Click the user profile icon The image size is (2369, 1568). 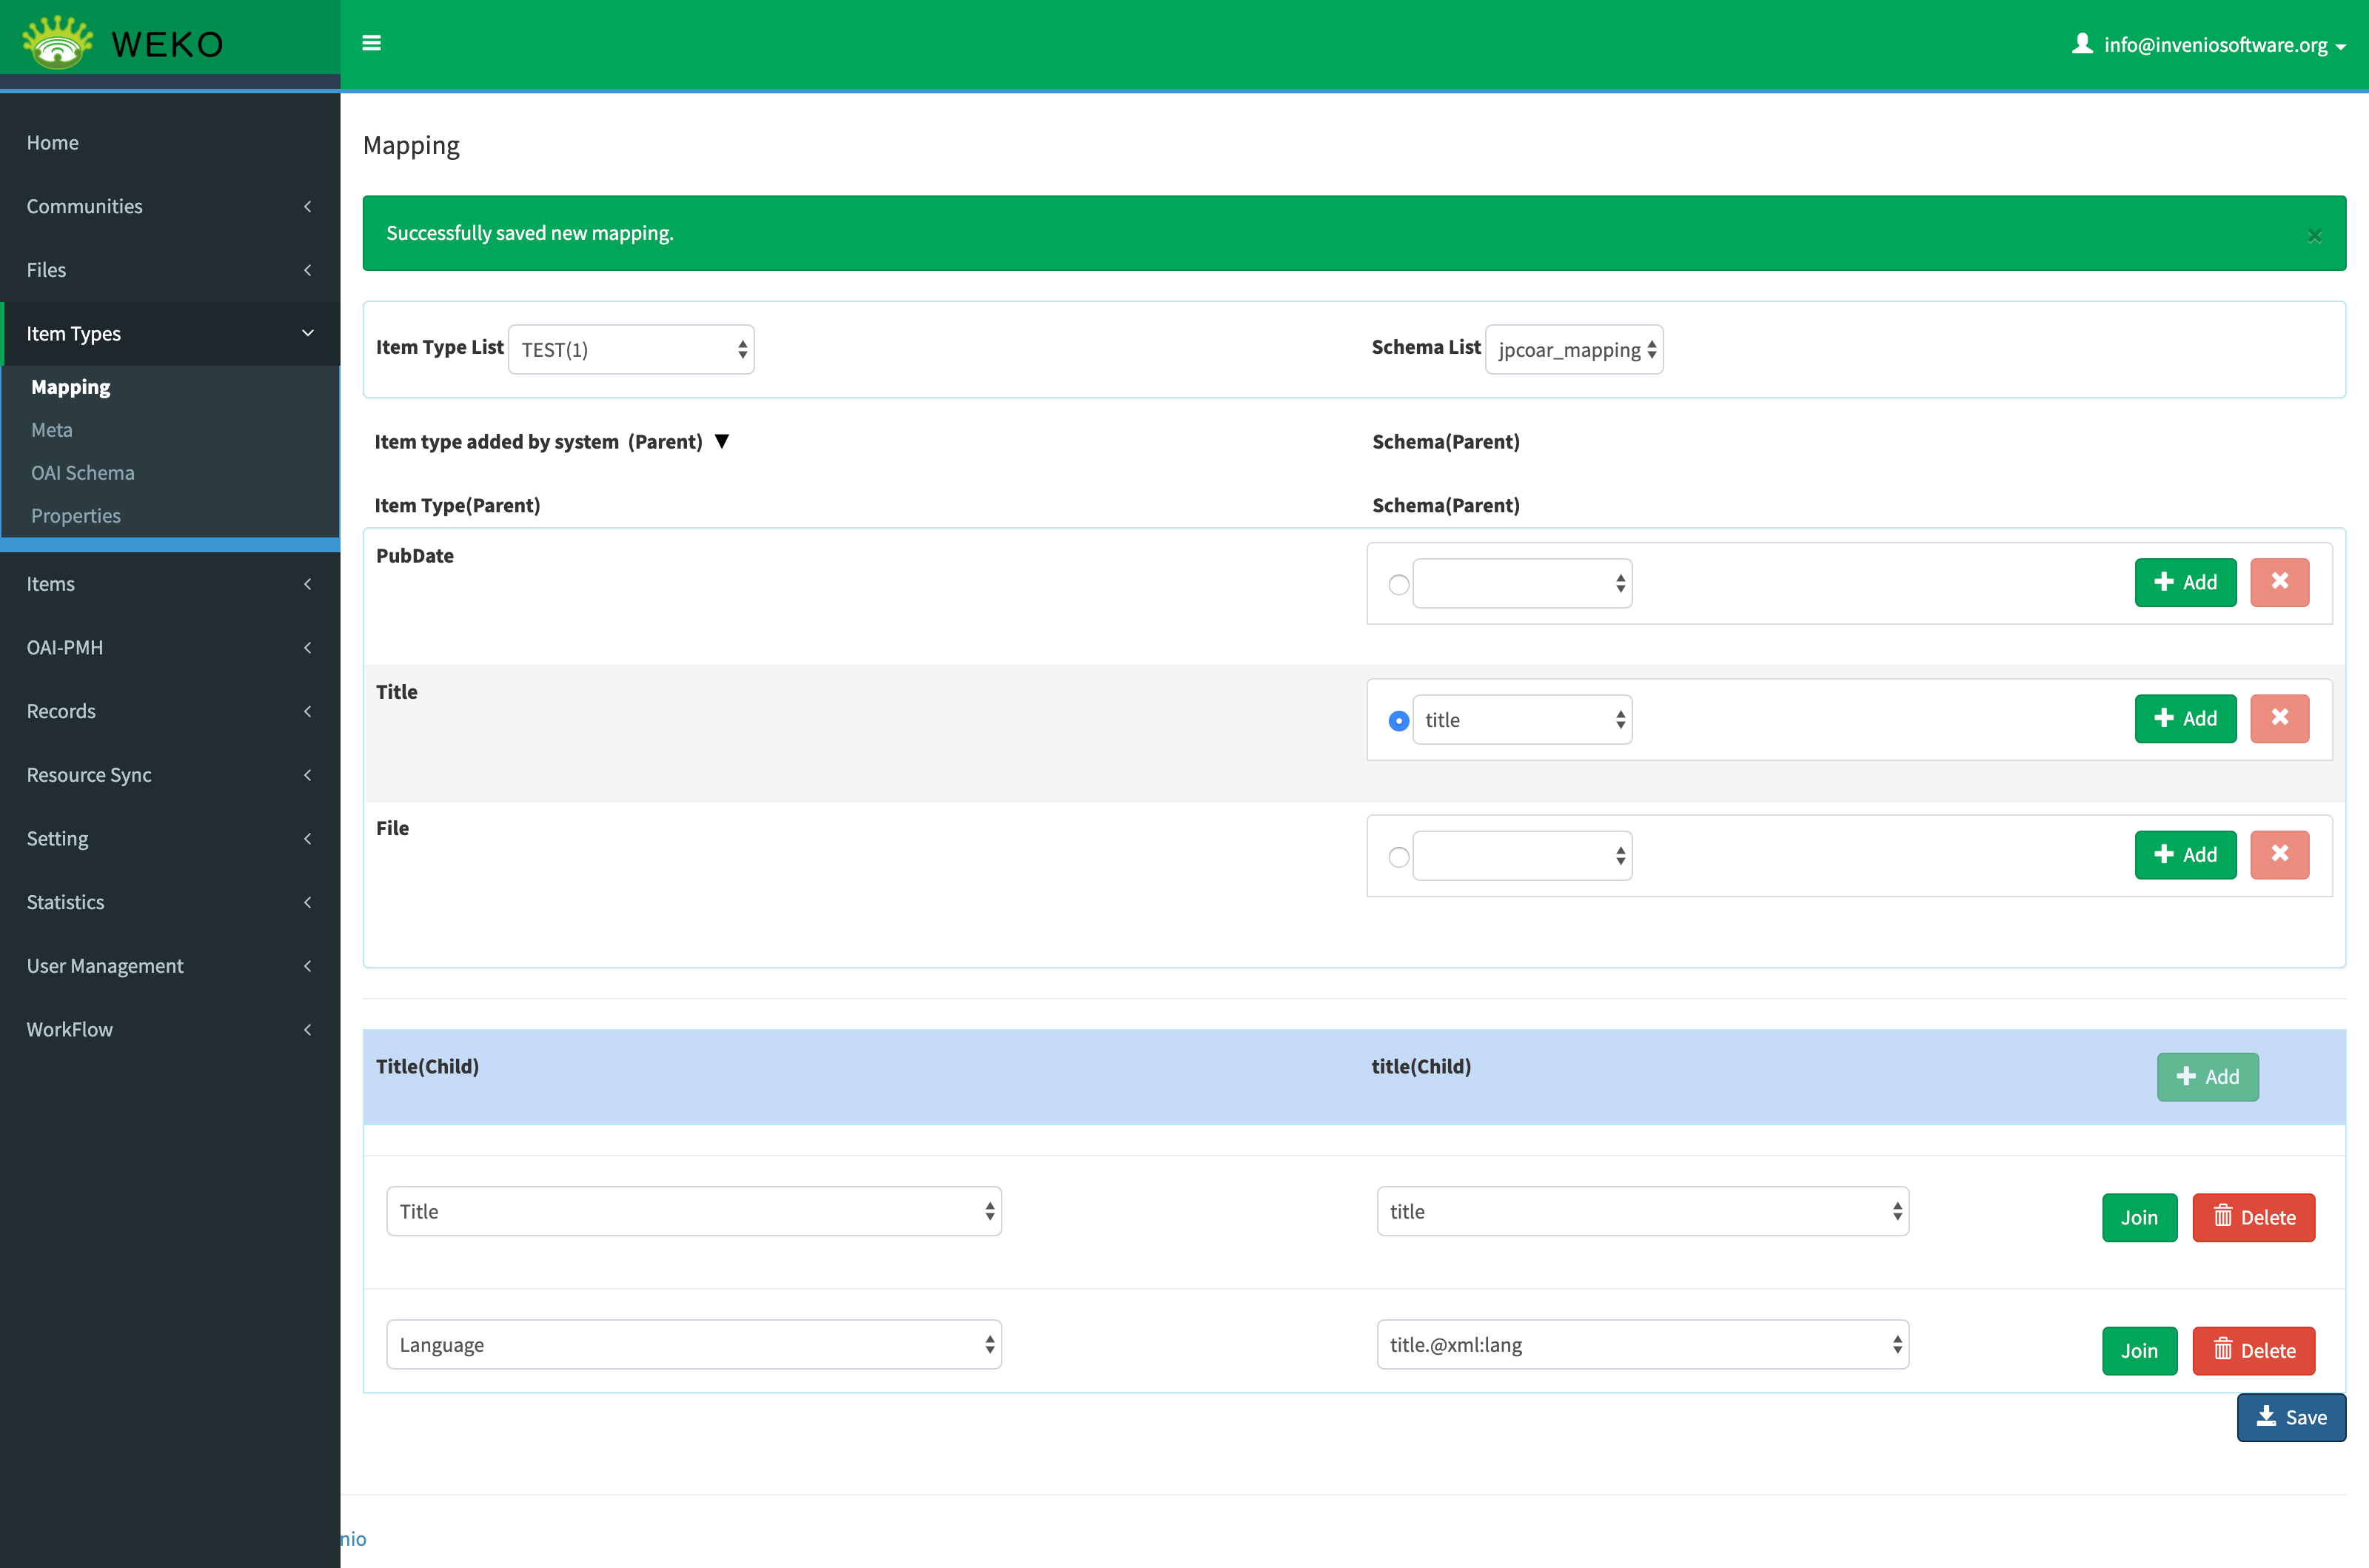tap(2082, 44)
